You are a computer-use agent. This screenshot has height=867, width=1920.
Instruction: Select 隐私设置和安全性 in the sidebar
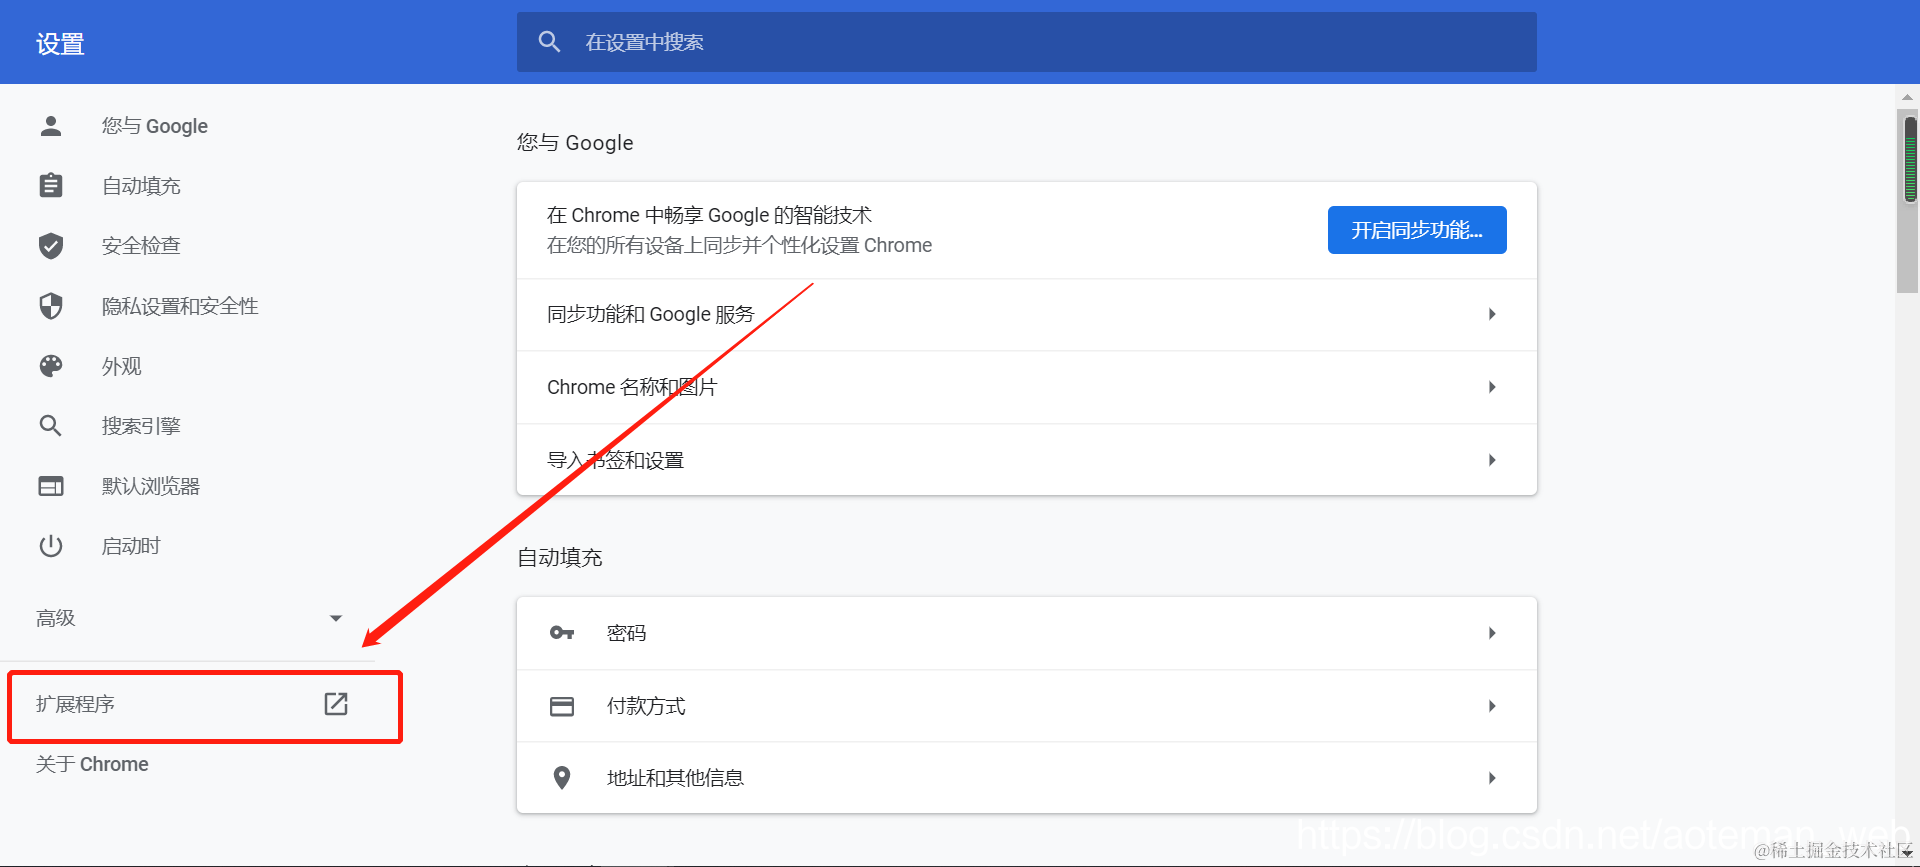(180, 306)
